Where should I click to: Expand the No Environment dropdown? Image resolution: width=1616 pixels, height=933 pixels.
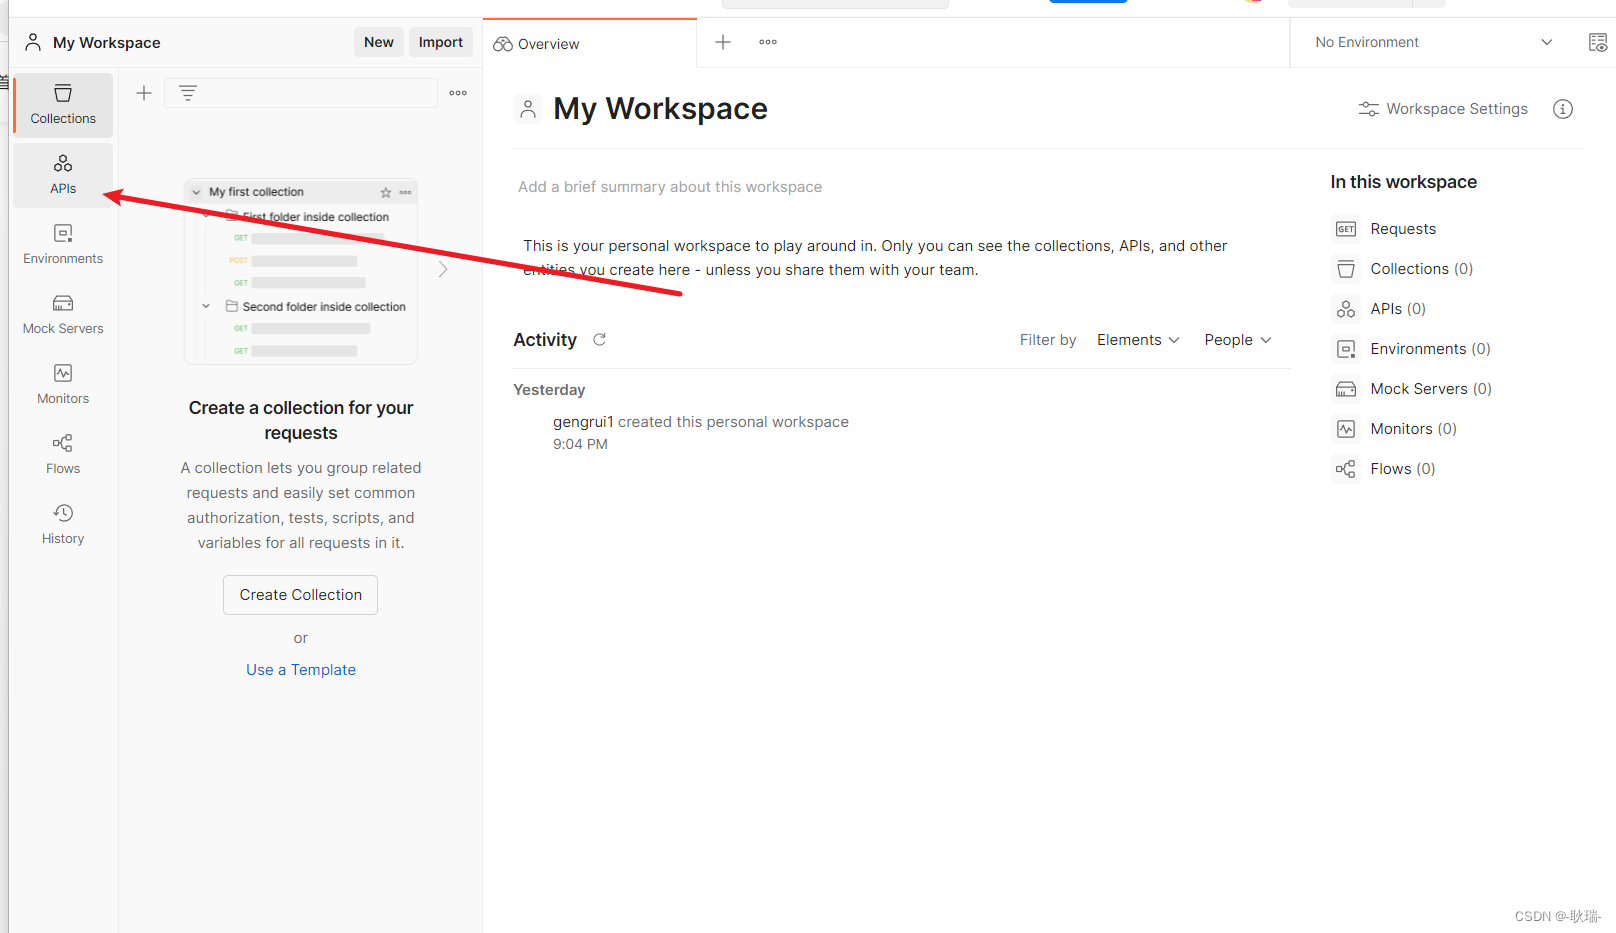(1433, 42)
